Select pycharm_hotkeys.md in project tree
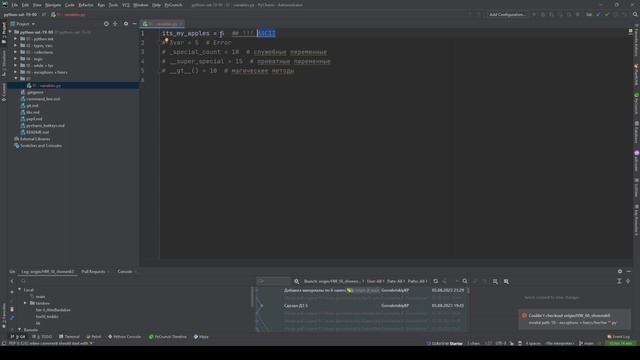 click(42, 125)
